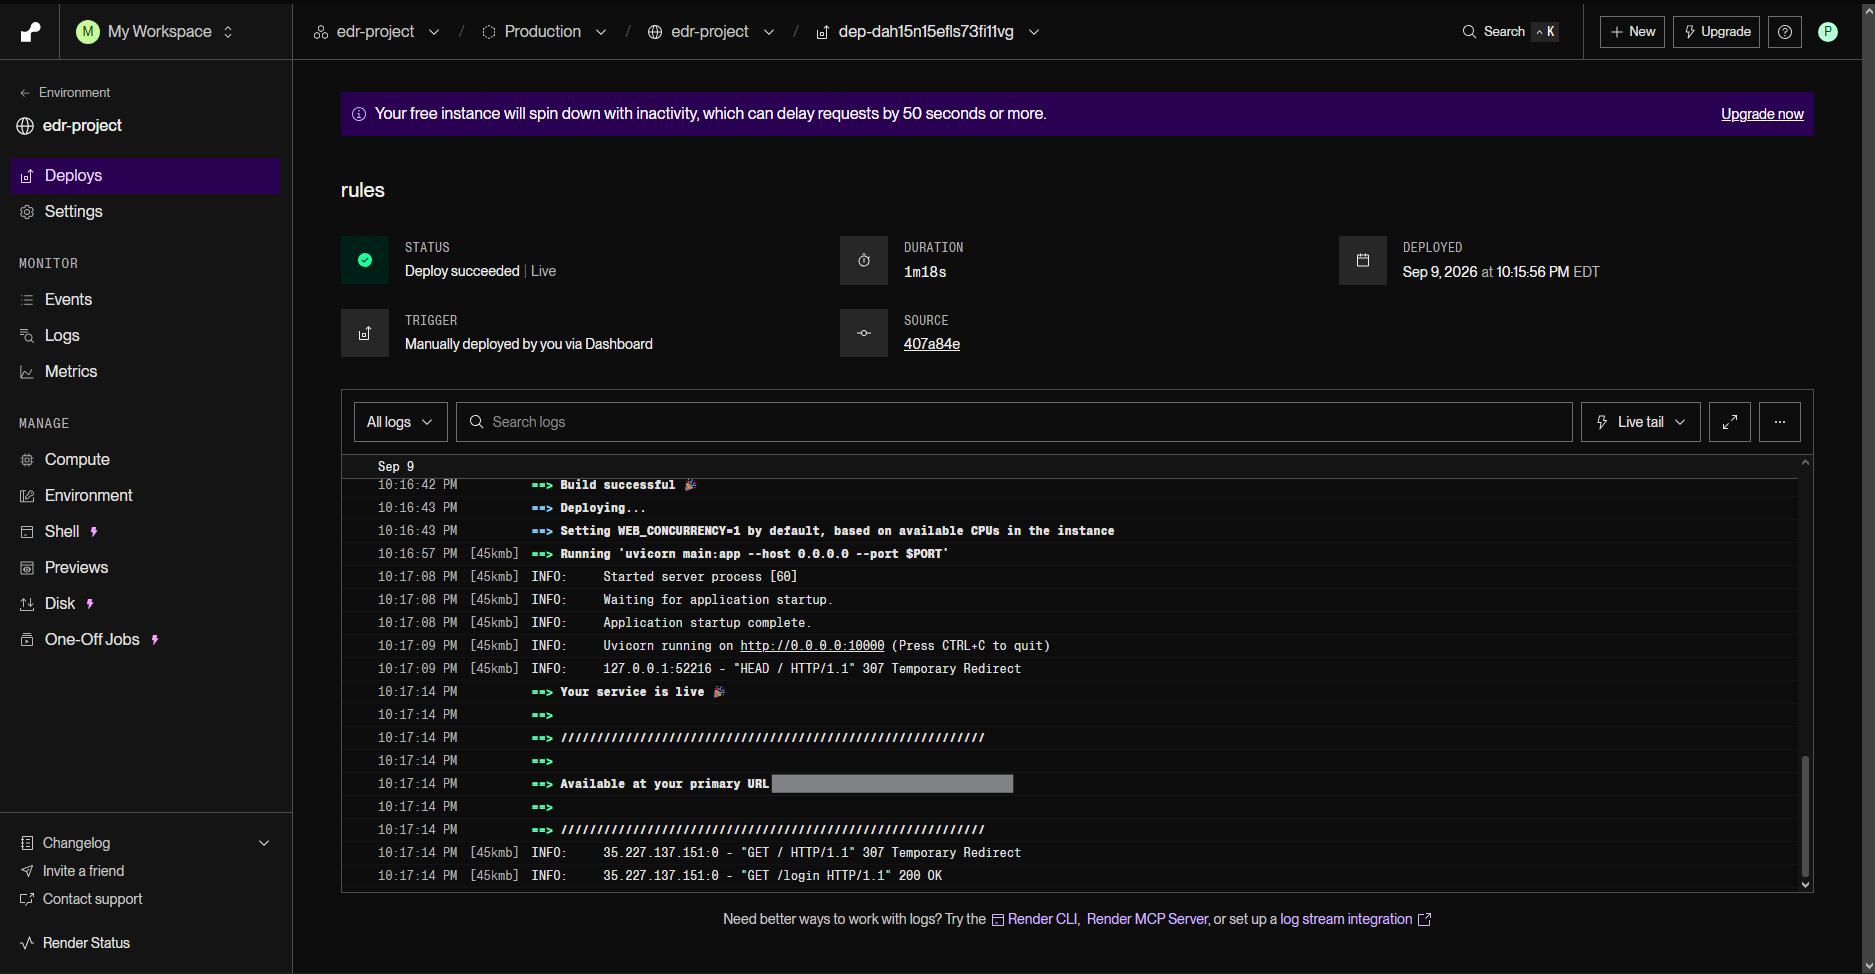Click the source commit icon
Screen dimensions: 1875x974
pos(864,333)
